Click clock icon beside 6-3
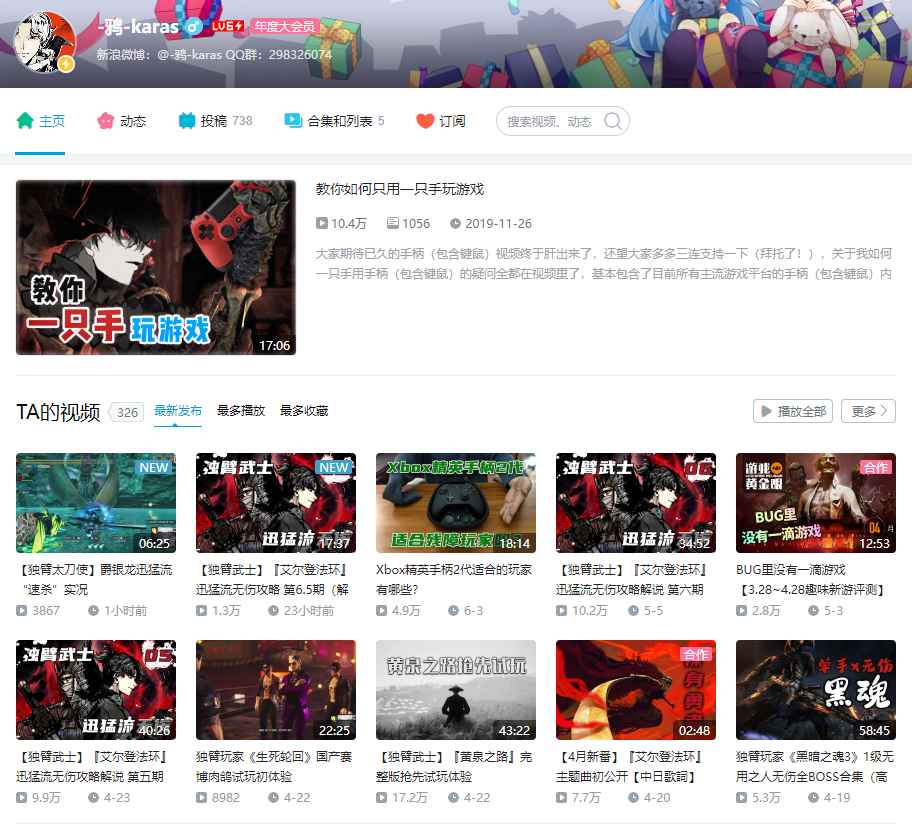Screen dimensions: 912x825 click(453, 611)
